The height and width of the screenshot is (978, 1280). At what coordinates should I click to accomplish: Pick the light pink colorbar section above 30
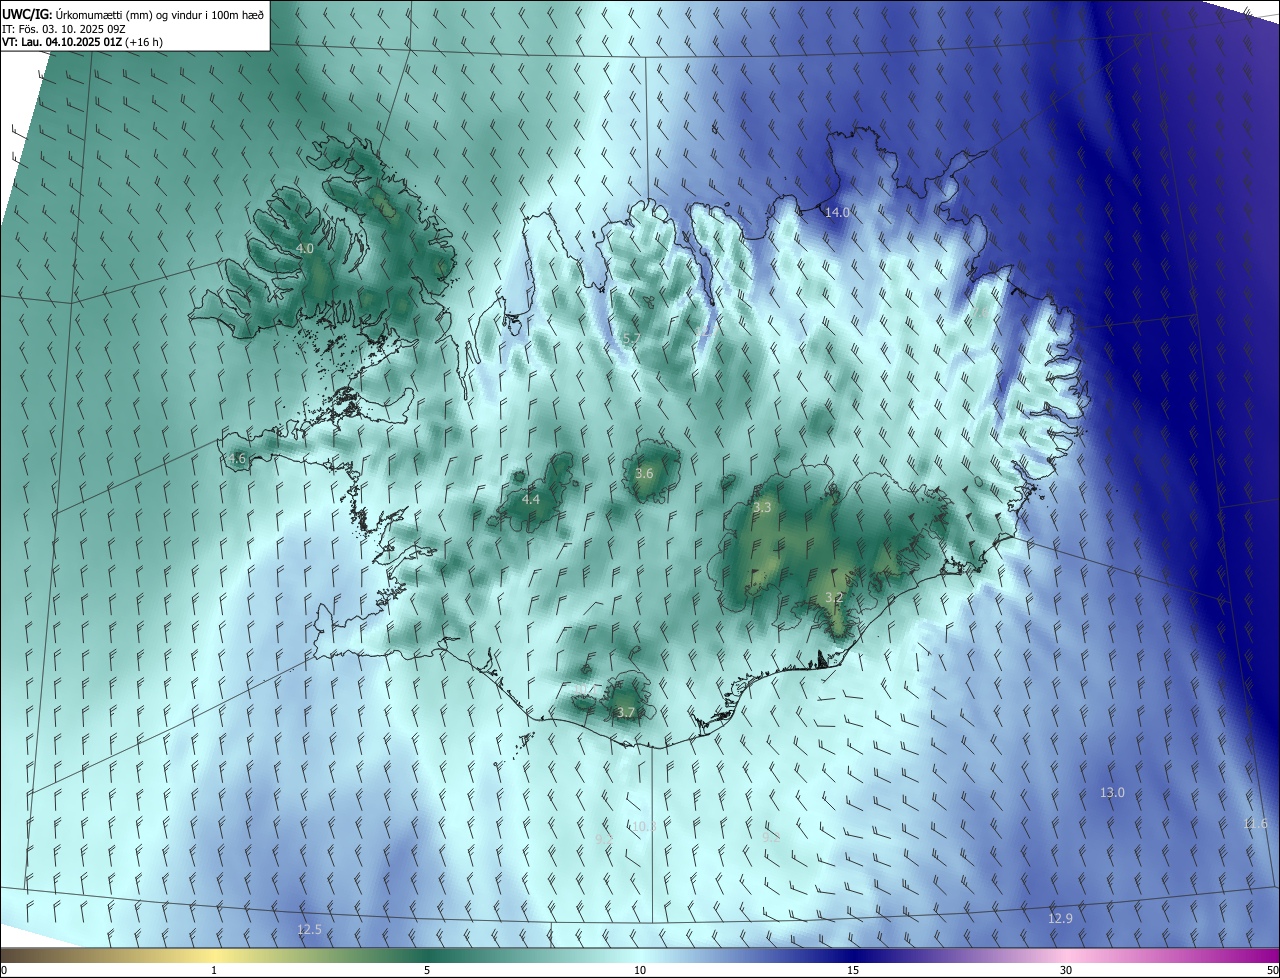[x=1066, y=955]
